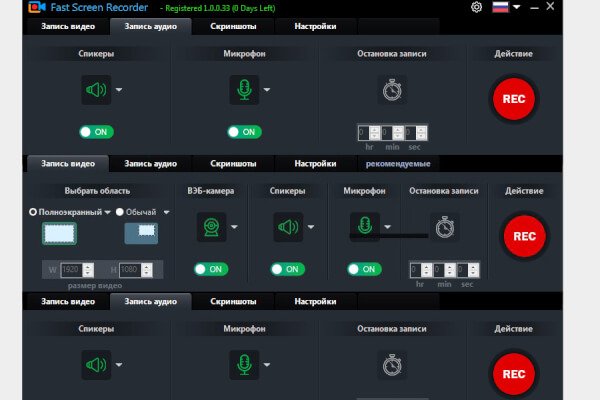Click the Fast Screen Recorder logo icon

tap(37, 7)
